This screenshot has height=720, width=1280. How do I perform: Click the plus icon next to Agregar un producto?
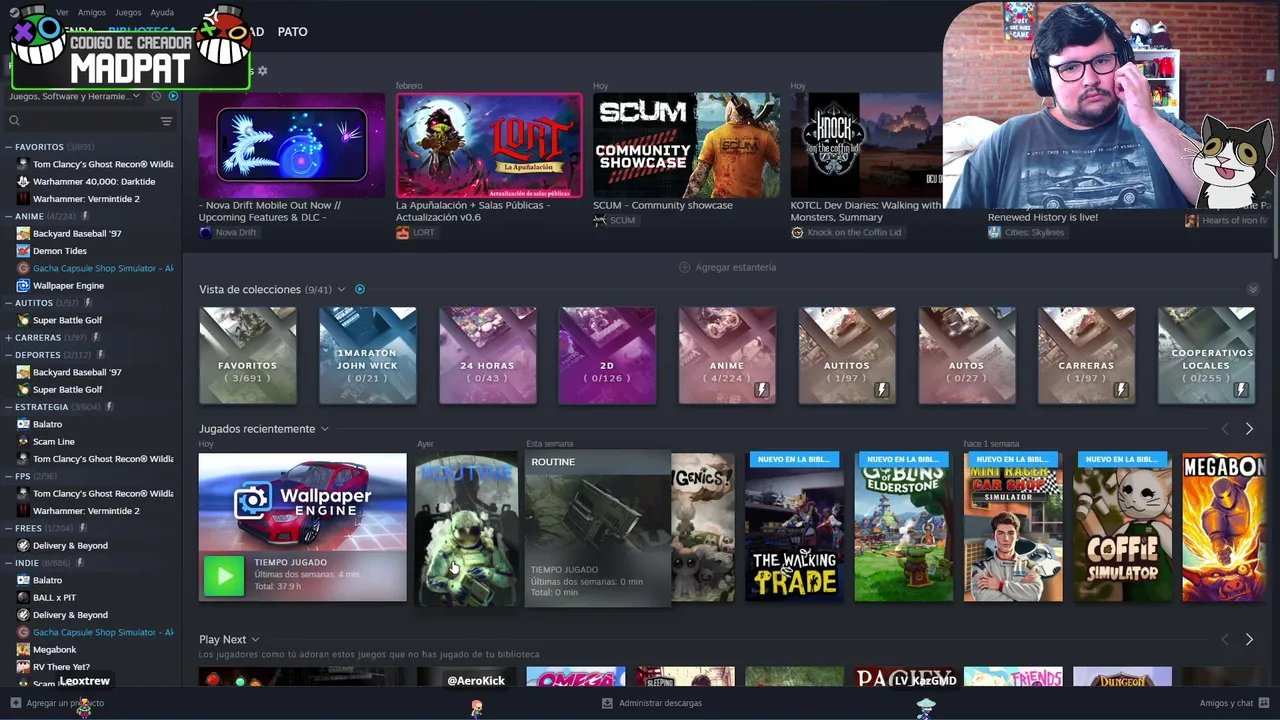pos(15,703)
